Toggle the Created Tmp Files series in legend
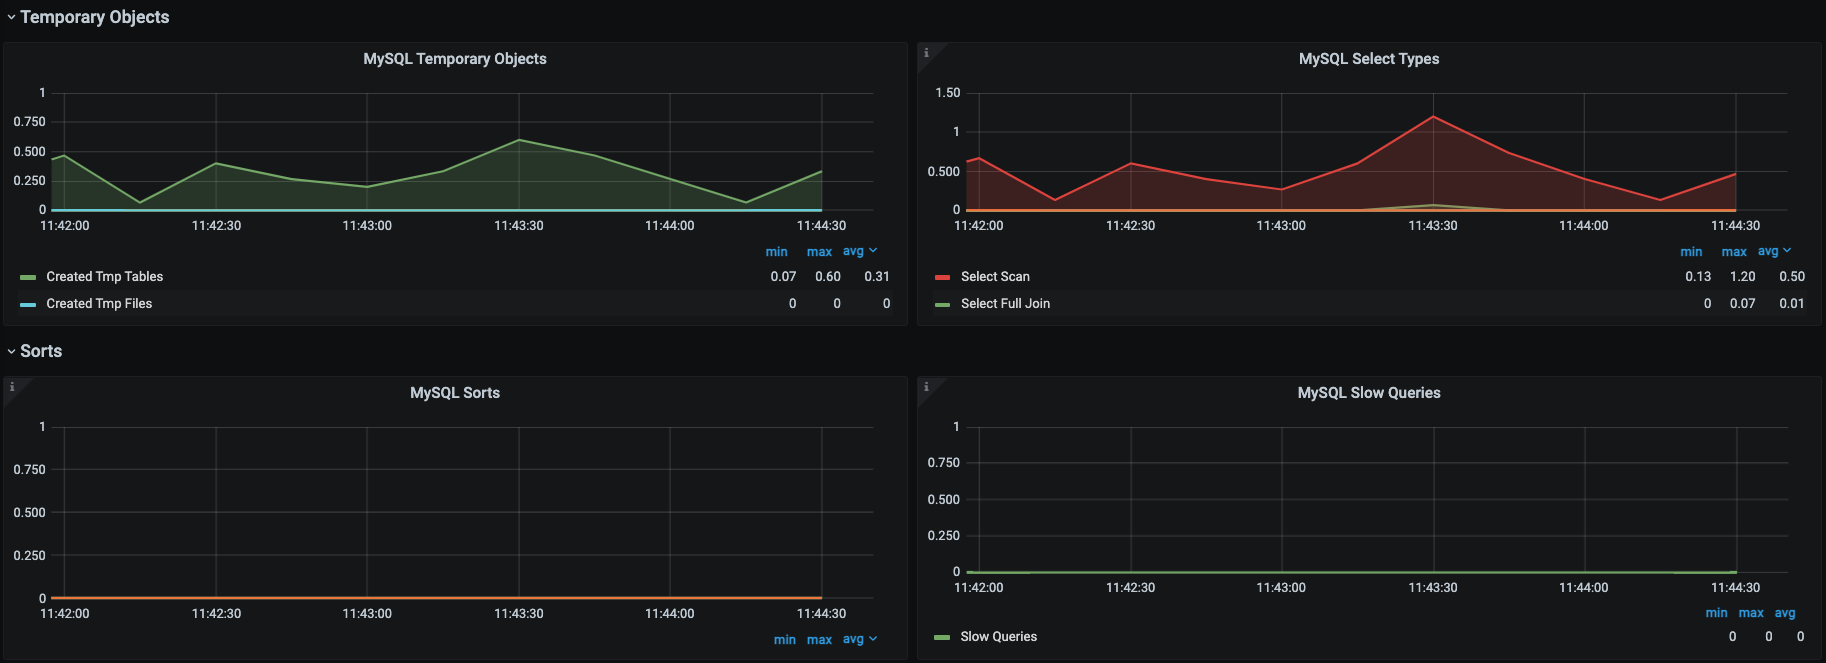Screen dimensions: 1826x663 99,304
